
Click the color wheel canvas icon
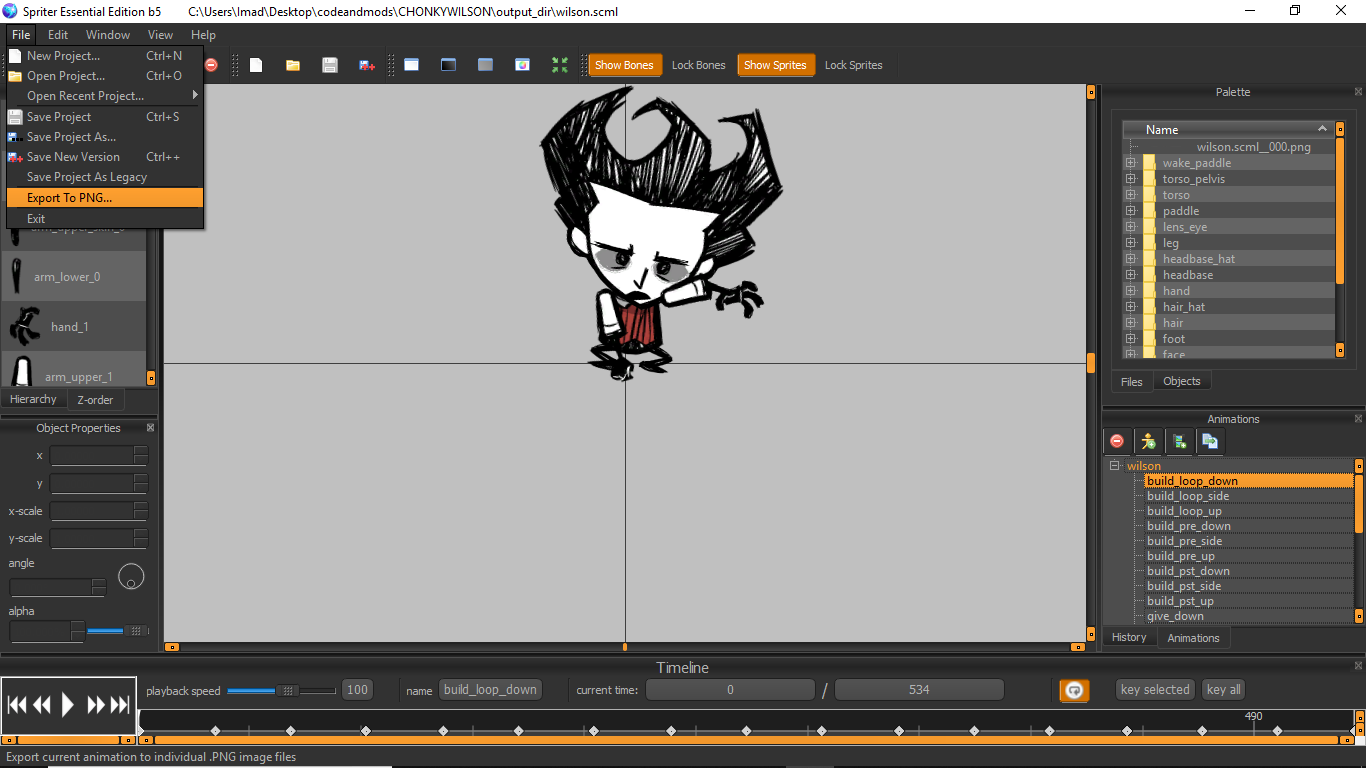tap(522, 65)
